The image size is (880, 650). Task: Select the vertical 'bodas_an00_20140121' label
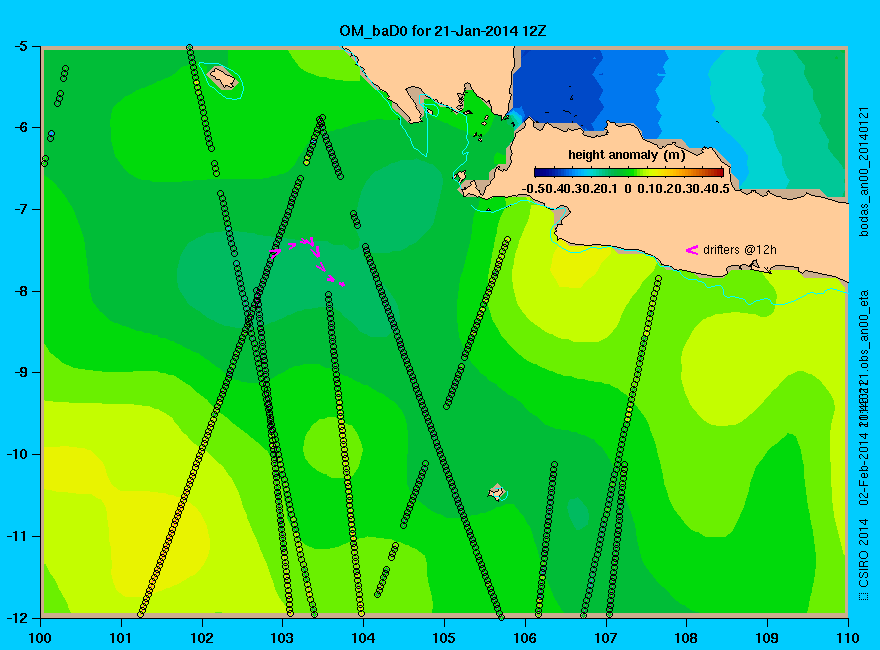[x=864, y=172]
